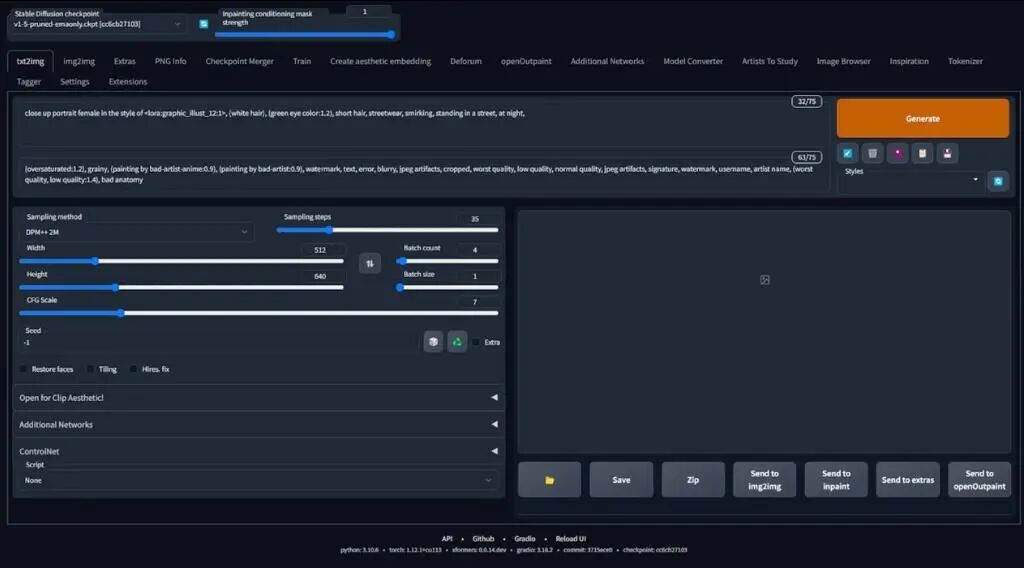Click the Sampling steps slider
Viewport: 1024px width, 568px height.
(x=387, y=230)
